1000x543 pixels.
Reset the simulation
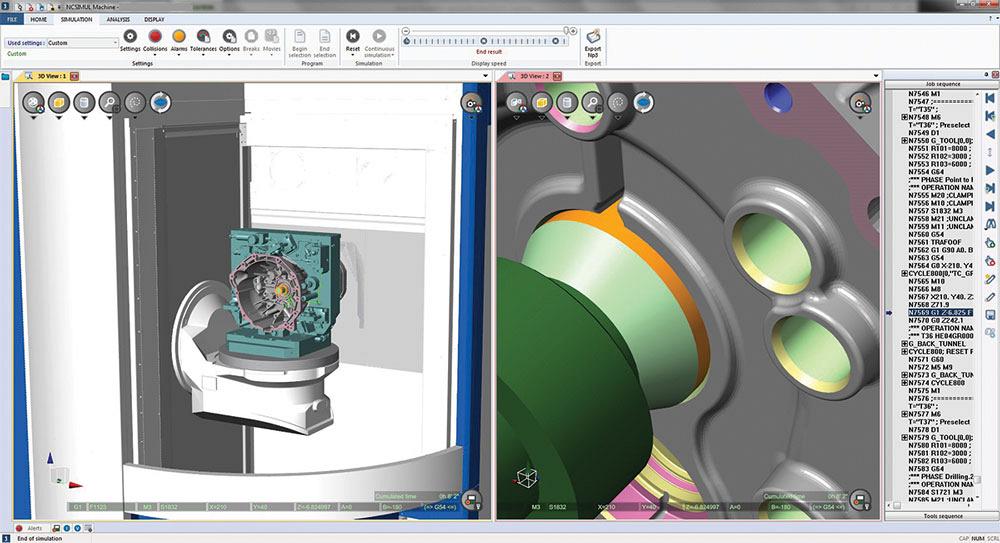(x=353, y=36)
